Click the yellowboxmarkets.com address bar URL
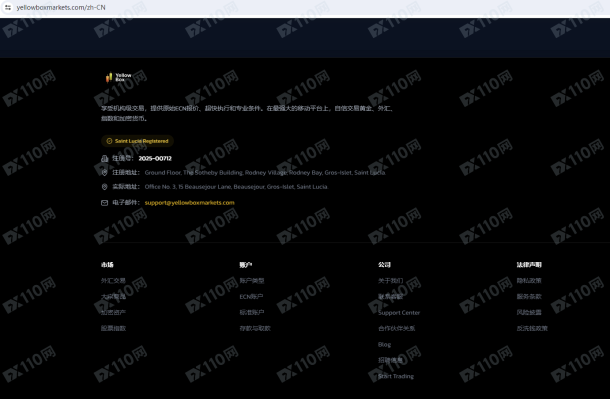This screenshot has width=610, height=399. click(x=61, y=7)
